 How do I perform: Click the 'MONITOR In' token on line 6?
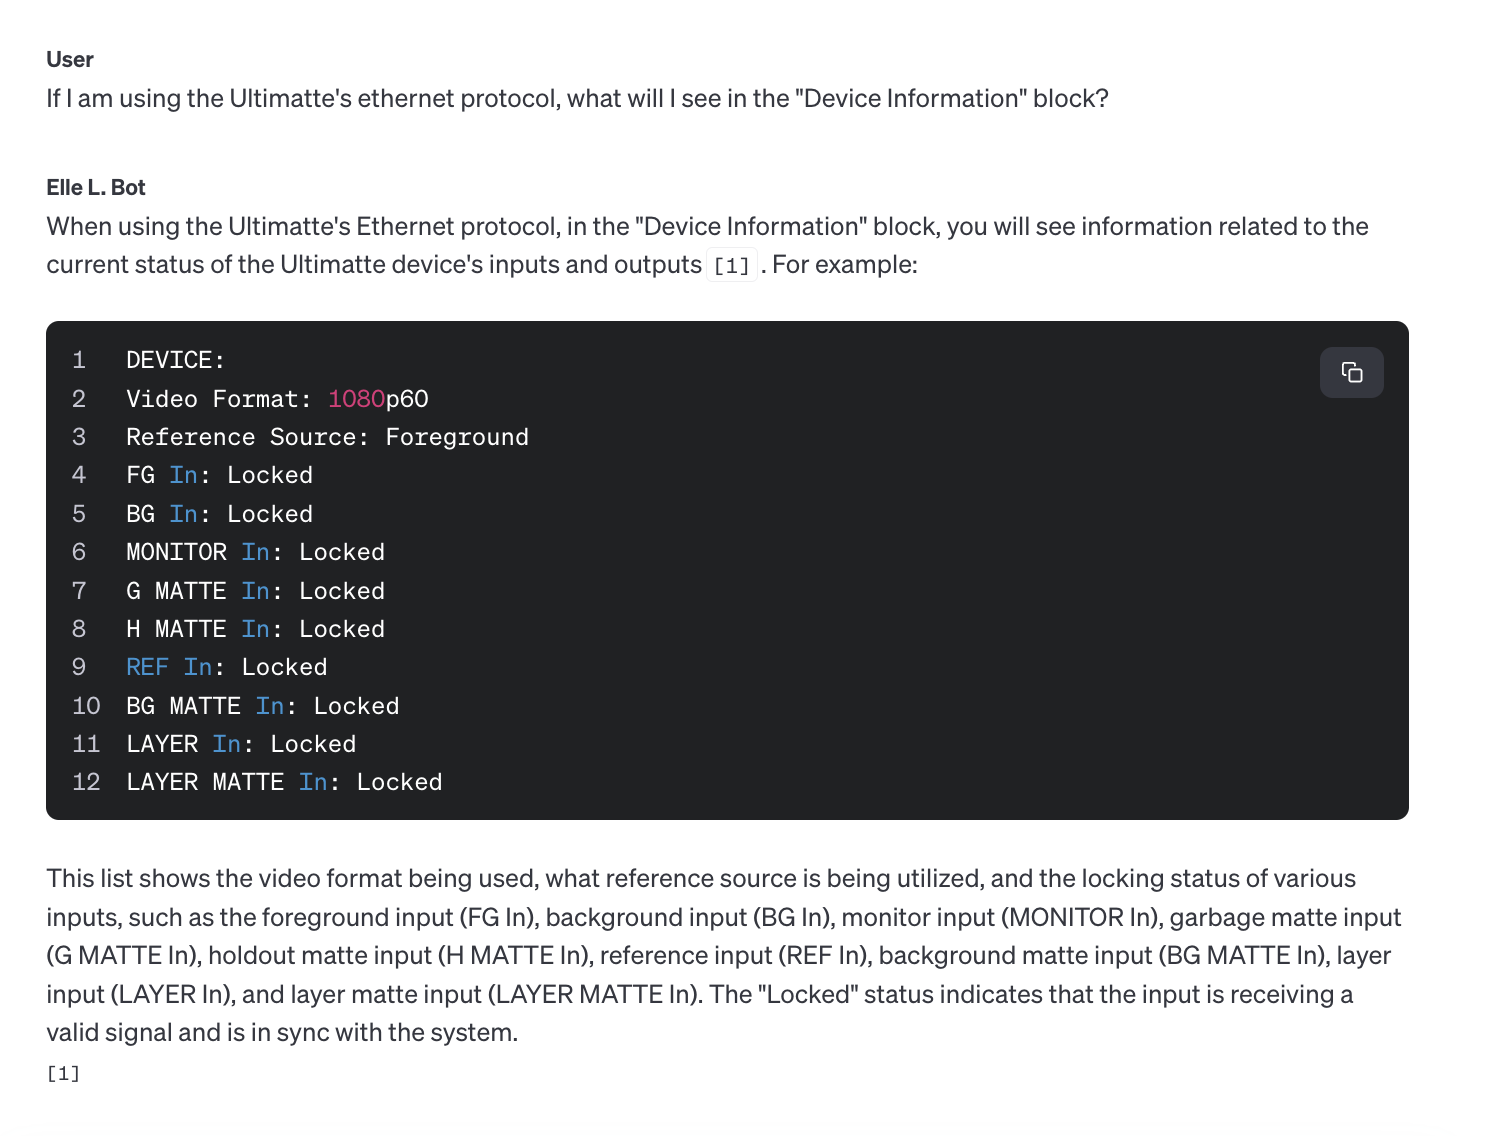point(197,551)
